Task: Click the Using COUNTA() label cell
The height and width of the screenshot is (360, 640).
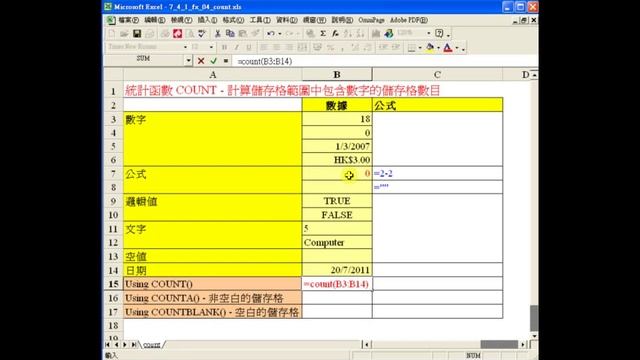Action: click(x=212, y=298)
